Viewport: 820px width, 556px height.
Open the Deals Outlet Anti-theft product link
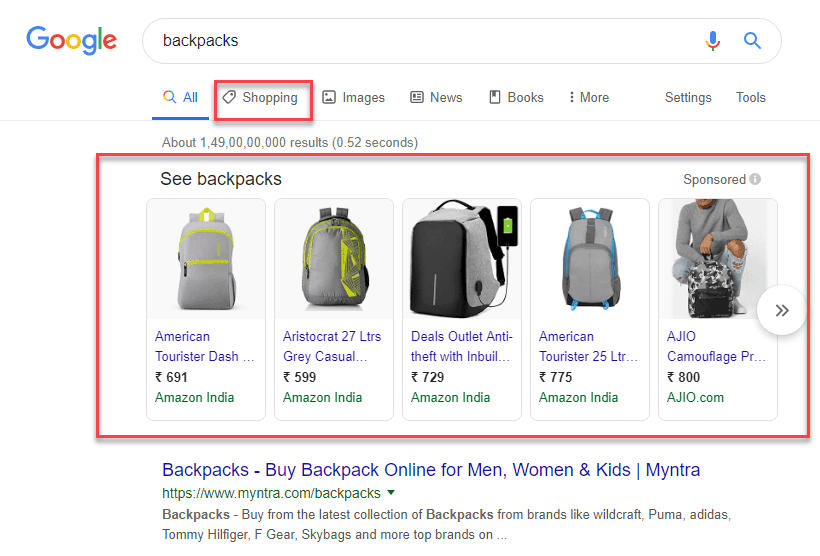(x=462, y=346)
